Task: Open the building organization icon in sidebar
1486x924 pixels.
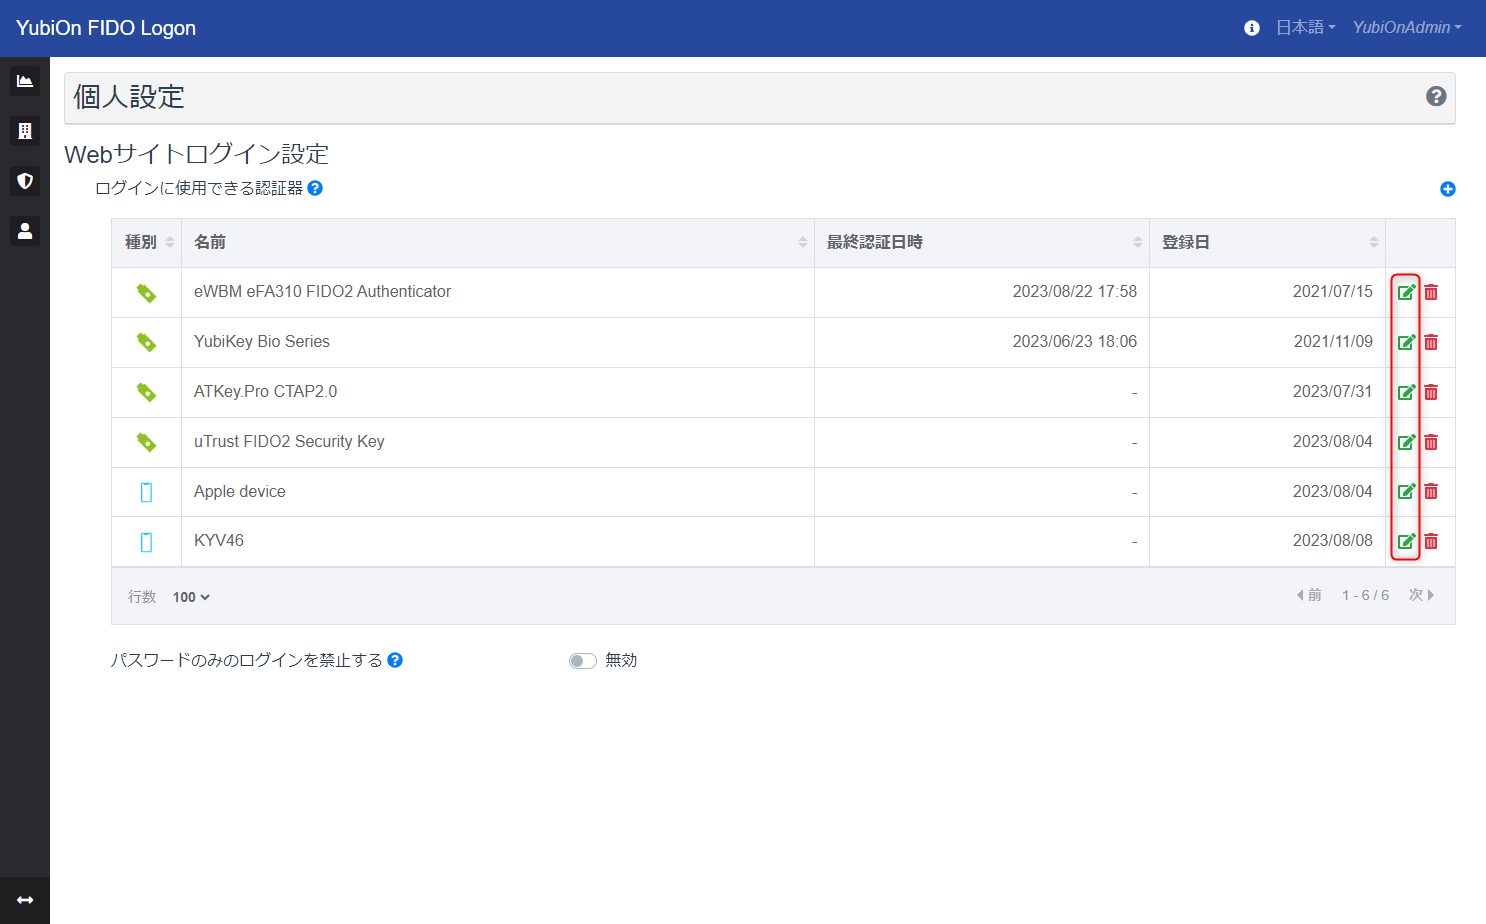Action: (x=25, y=131)
